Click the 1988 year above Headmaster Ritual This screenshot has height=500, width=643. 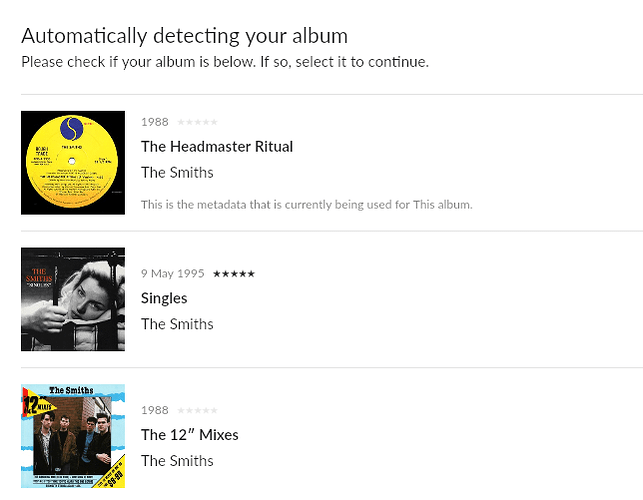(x=155, y=122)
